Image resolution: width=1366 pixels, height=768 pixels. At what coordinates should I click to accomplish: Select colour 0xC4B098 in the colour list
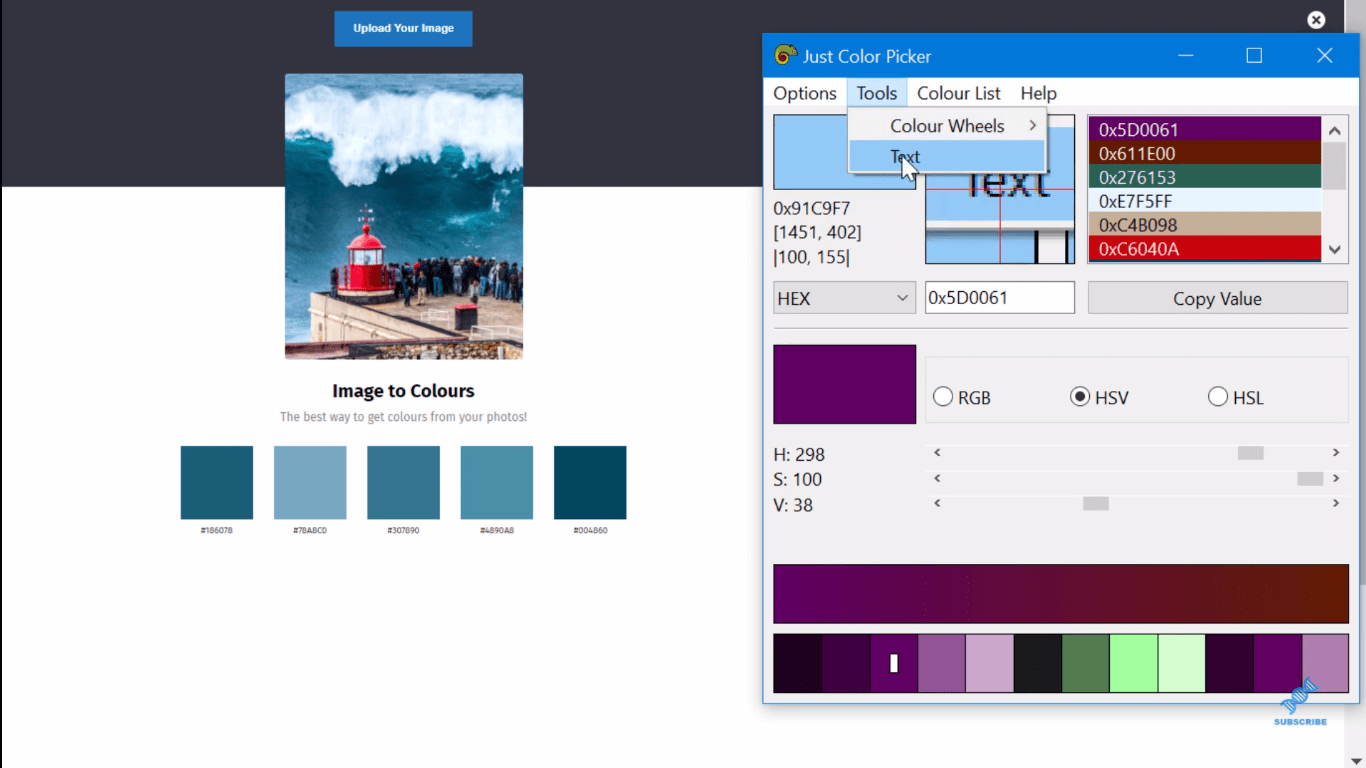1205,225
